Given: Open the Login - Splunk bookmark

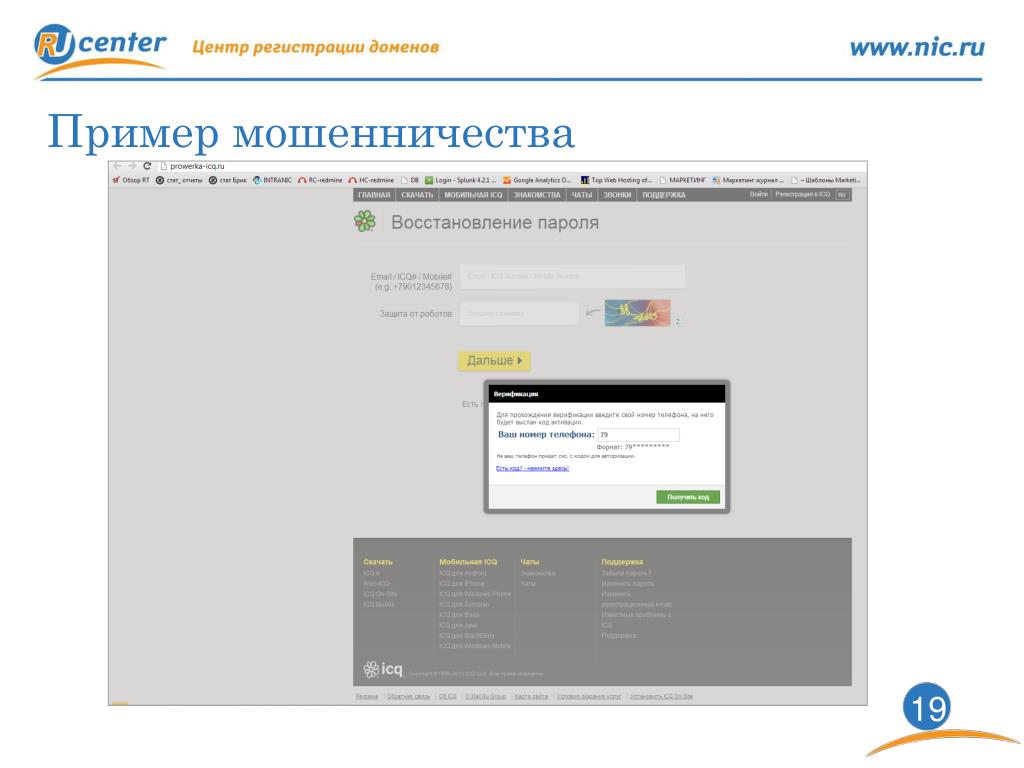Looking at the screenshot, I should tap(460, 180).
